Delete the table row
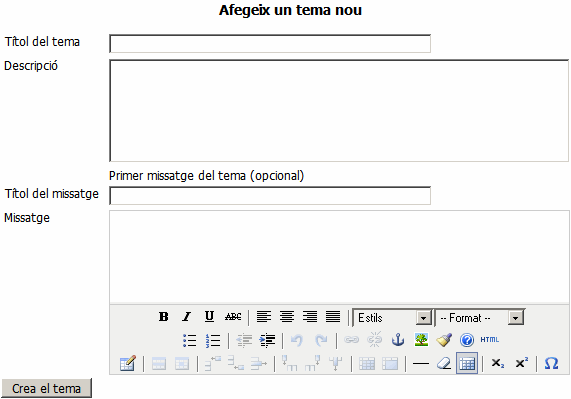 coord(259,363)
